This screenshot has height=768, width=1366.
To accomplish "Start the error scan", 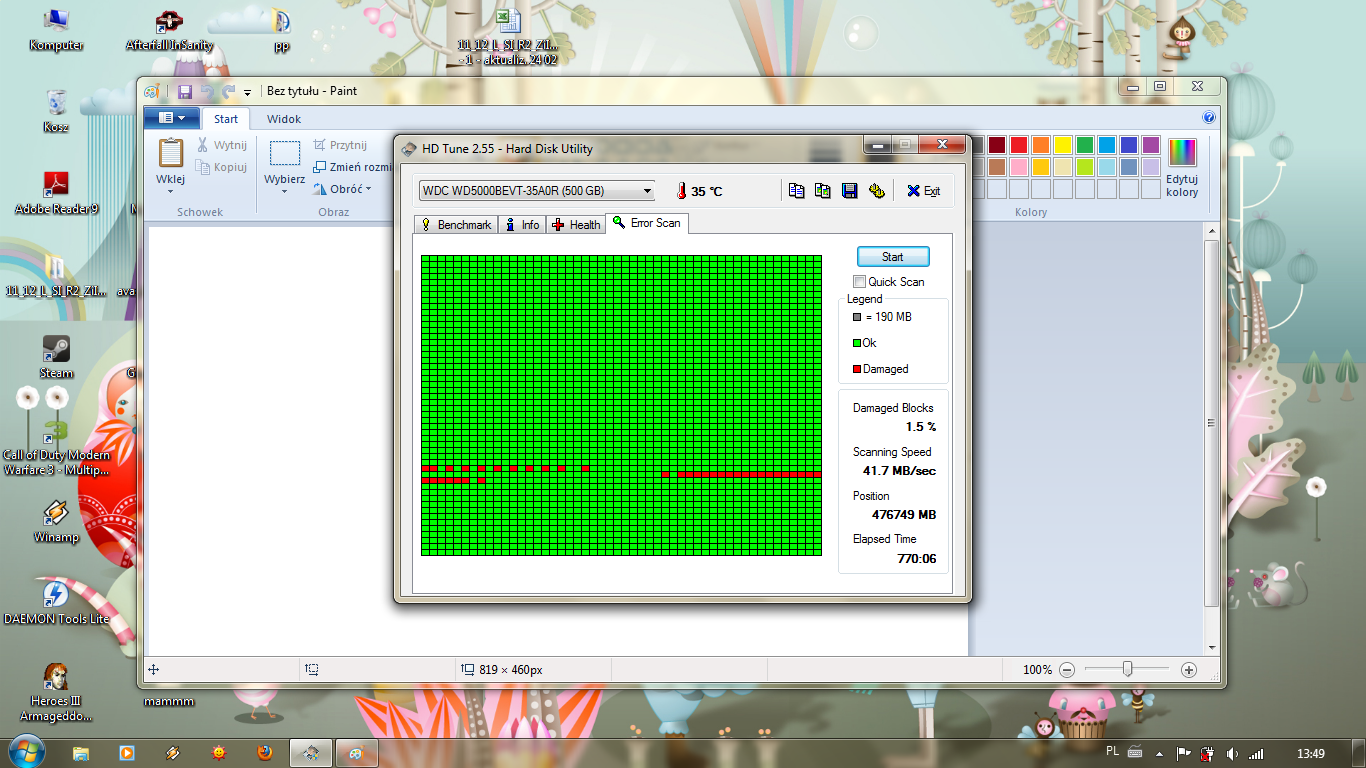I will pos(893,257).
